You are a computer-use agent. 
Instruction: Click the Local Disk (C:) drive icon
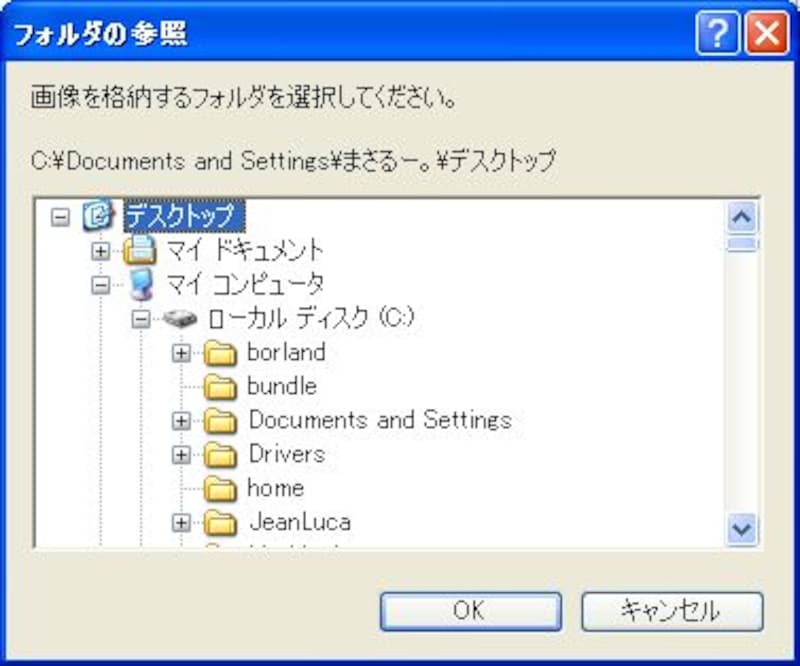pyautogui.click(x=180, y=318)
